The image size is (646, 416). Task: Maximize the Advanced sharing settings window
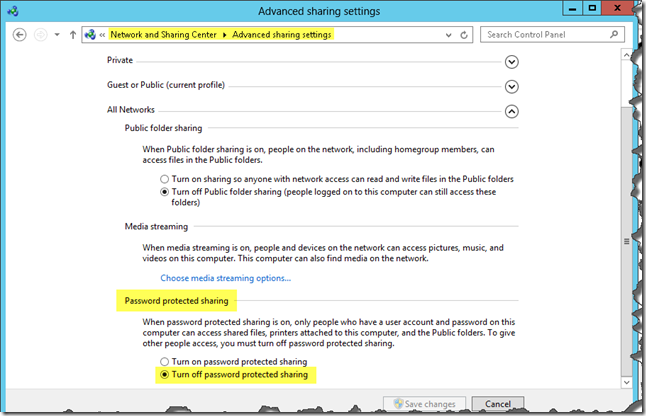pos(592,8)
